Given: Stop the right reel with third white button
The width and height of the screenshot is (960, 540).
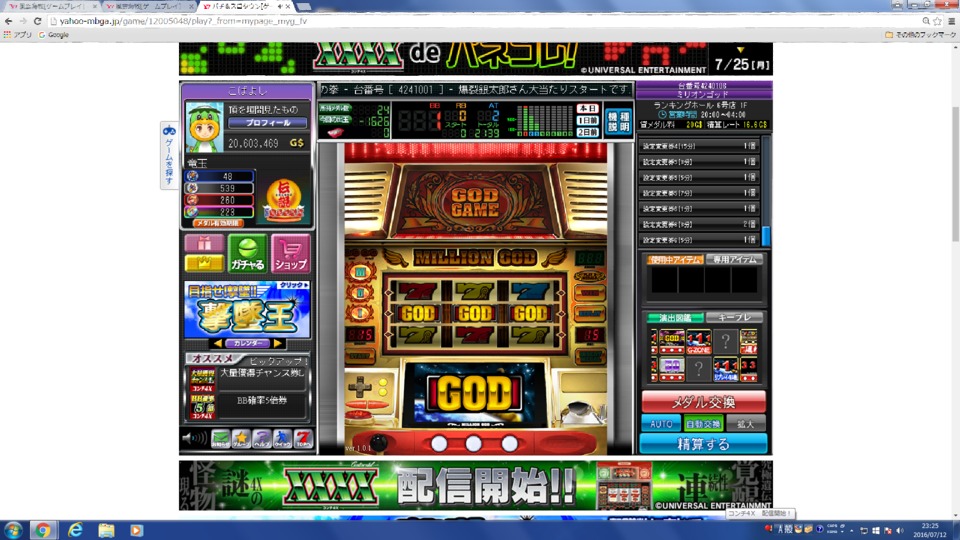Looking at the screenshot, I should 509,443.
